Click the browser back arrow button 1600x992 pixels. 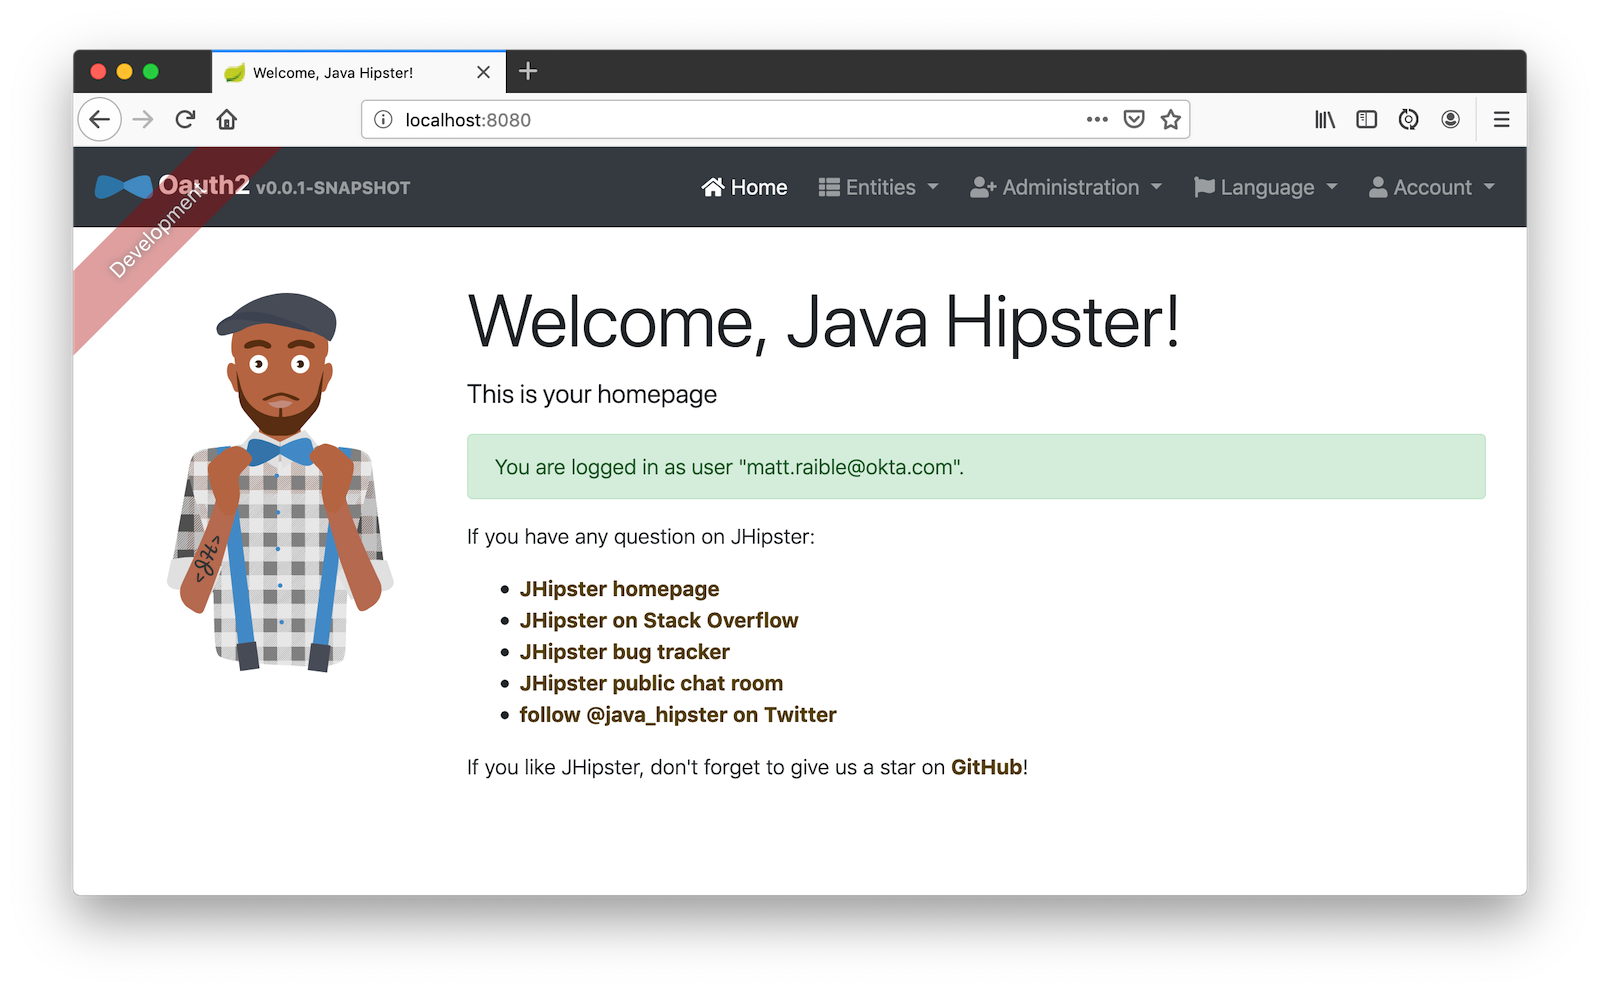click(99, 120)
